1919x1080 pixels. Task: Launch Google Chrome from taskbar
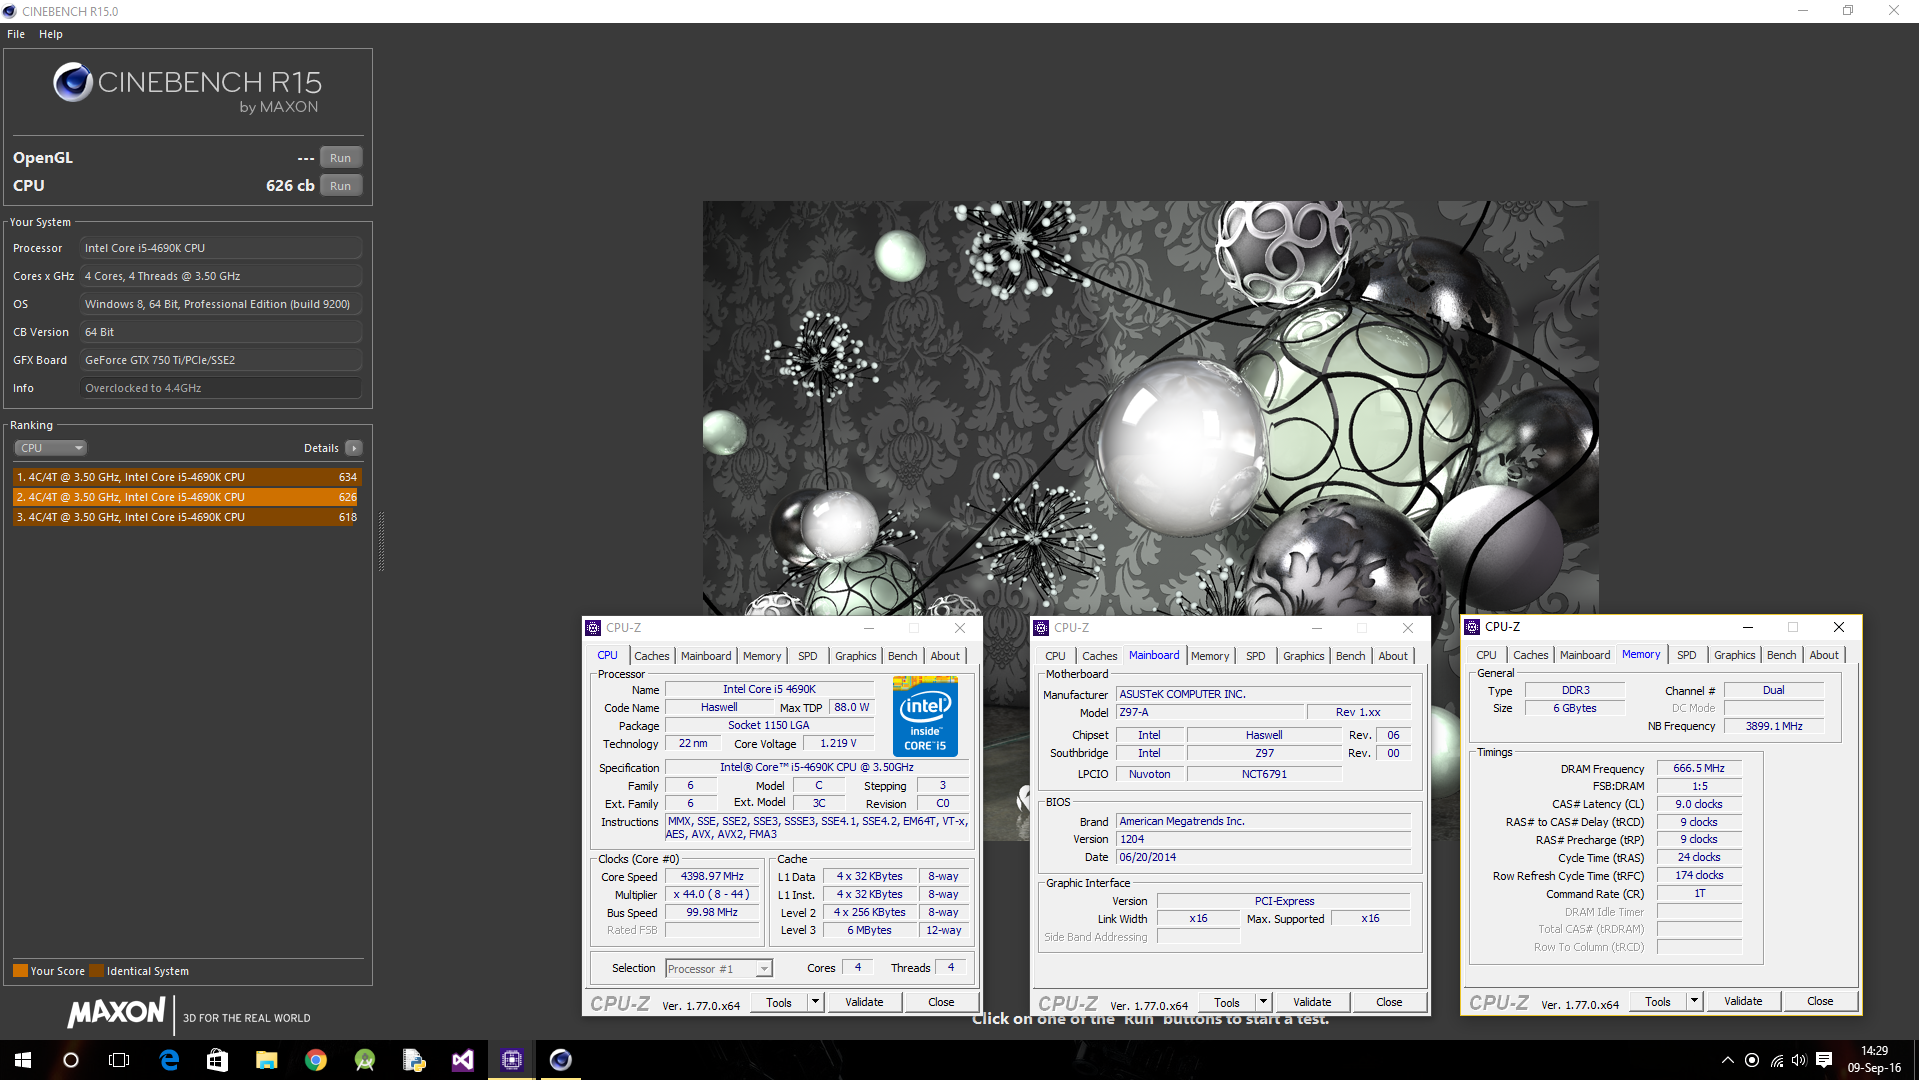point(315,1060)
